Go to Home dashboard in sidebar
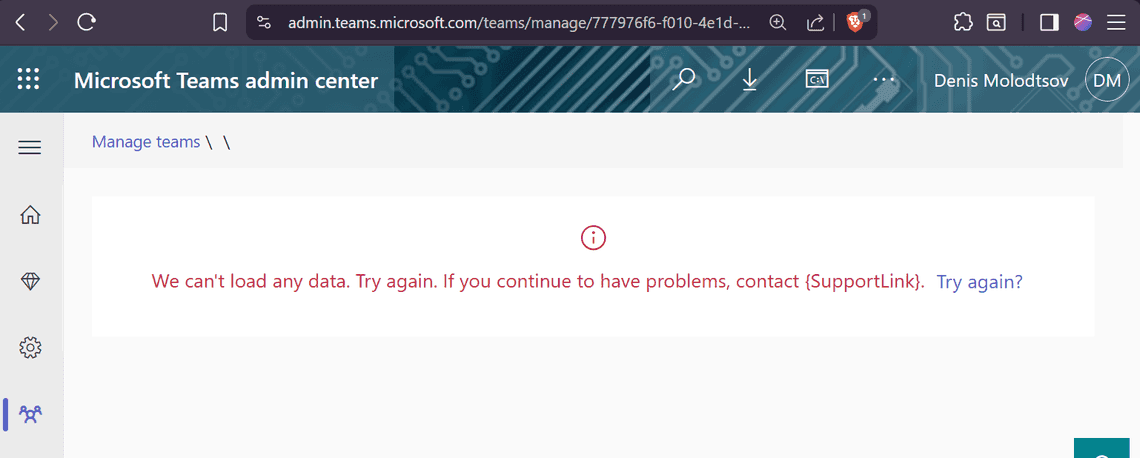Image resolution: width=1140 pixels, height=458 pixels. pyautogui.click(x=30, y=215)
